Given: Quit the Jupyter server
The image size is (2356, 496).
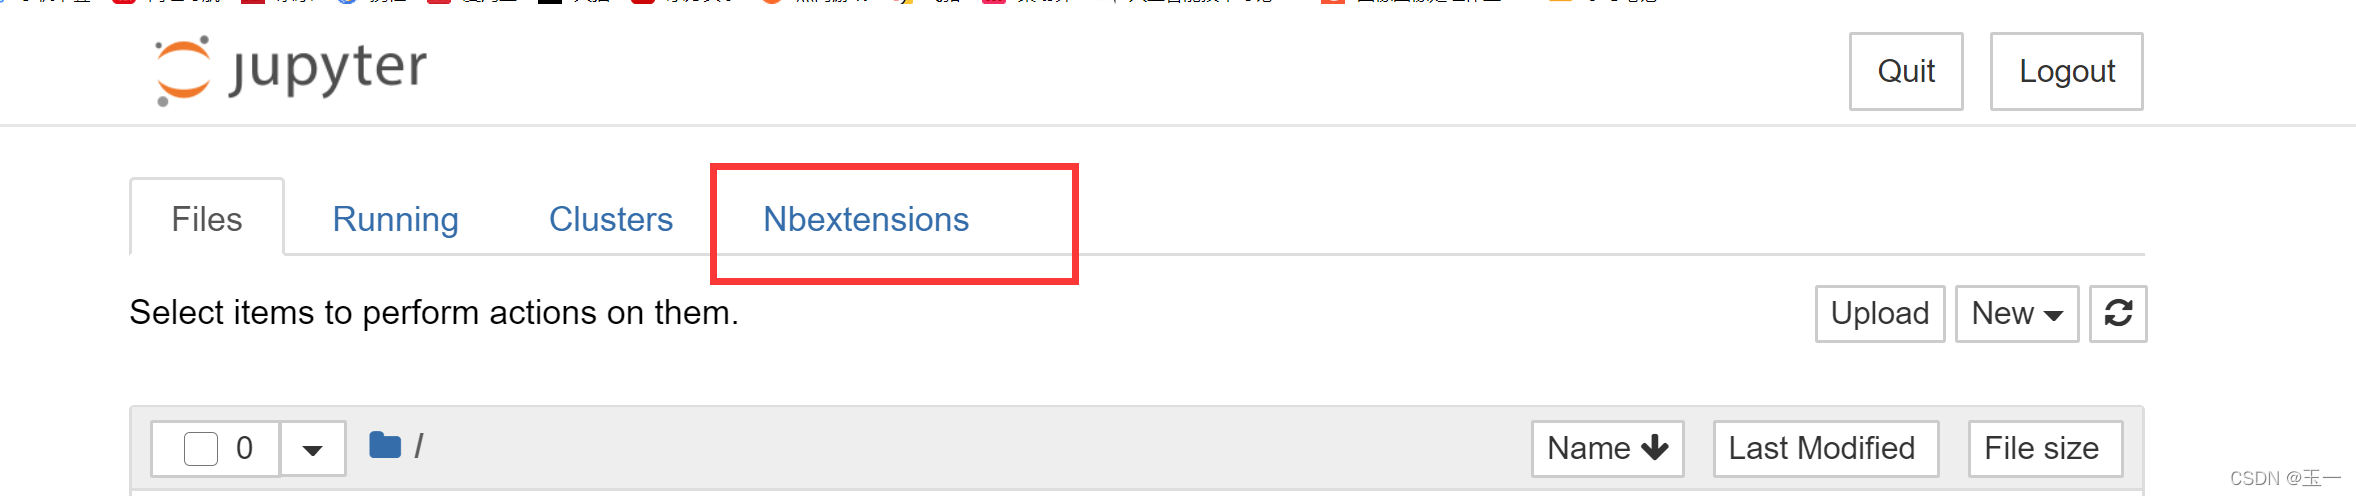Looking at the screenshot, I should click(x=1906, y=71).
